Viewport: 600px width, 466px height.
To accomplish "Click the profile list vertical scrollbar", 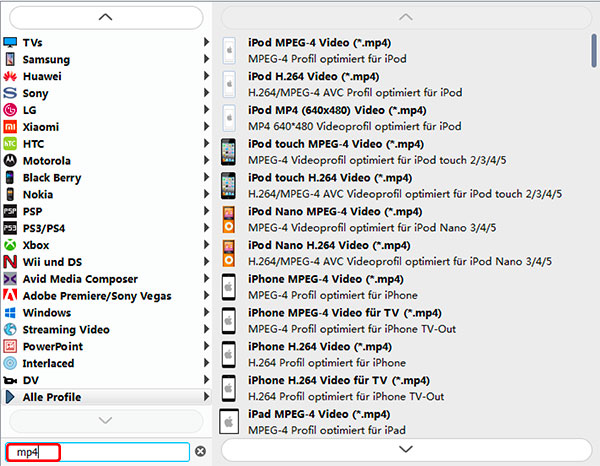I will 594,51.
